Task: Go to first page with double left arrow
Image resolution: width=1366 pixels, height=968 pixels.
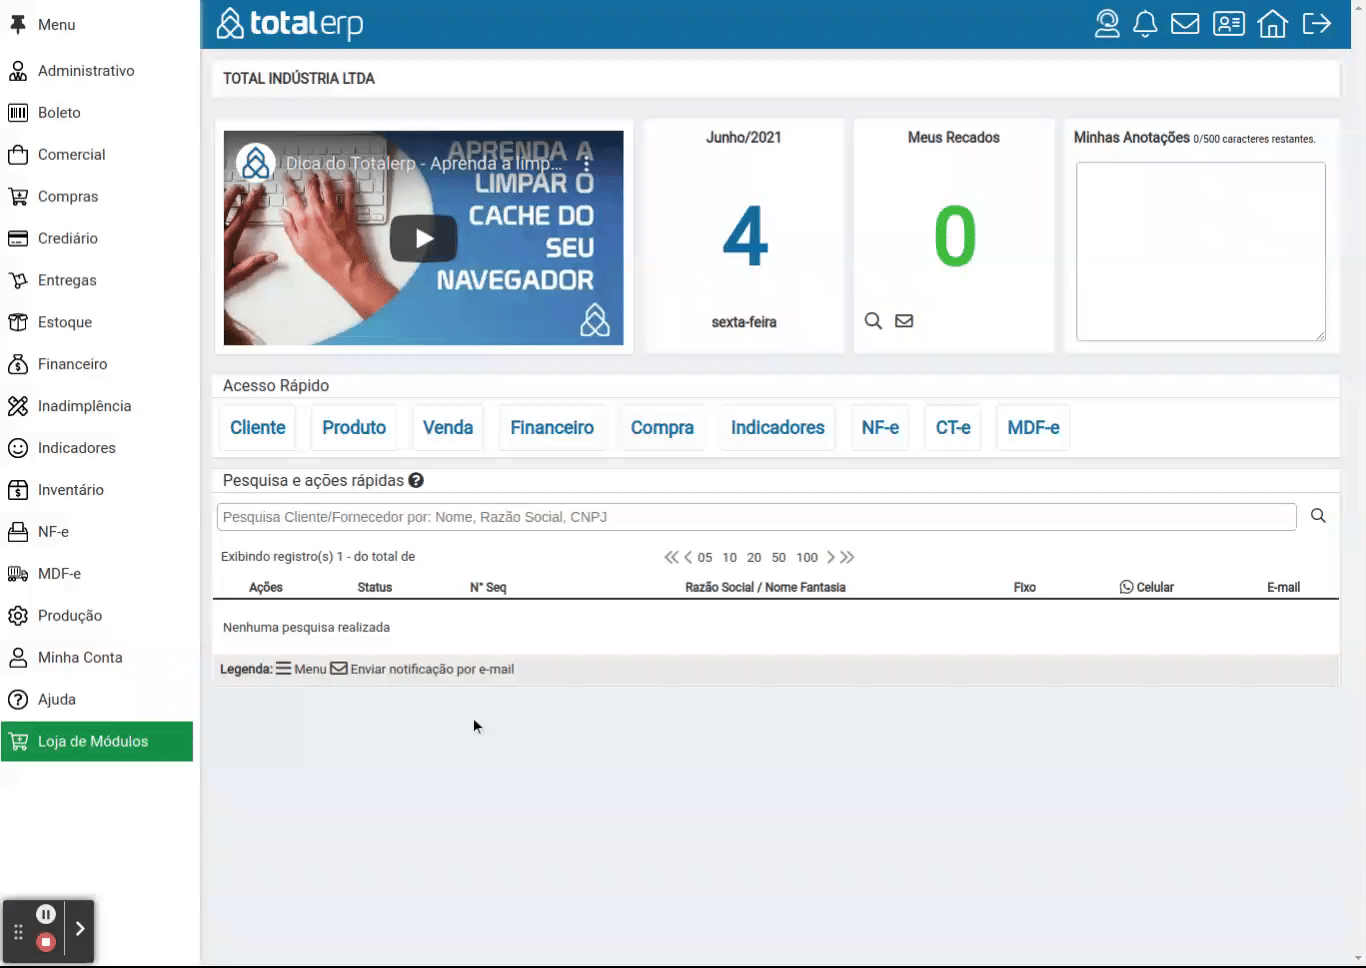Action: coord(671,557)
